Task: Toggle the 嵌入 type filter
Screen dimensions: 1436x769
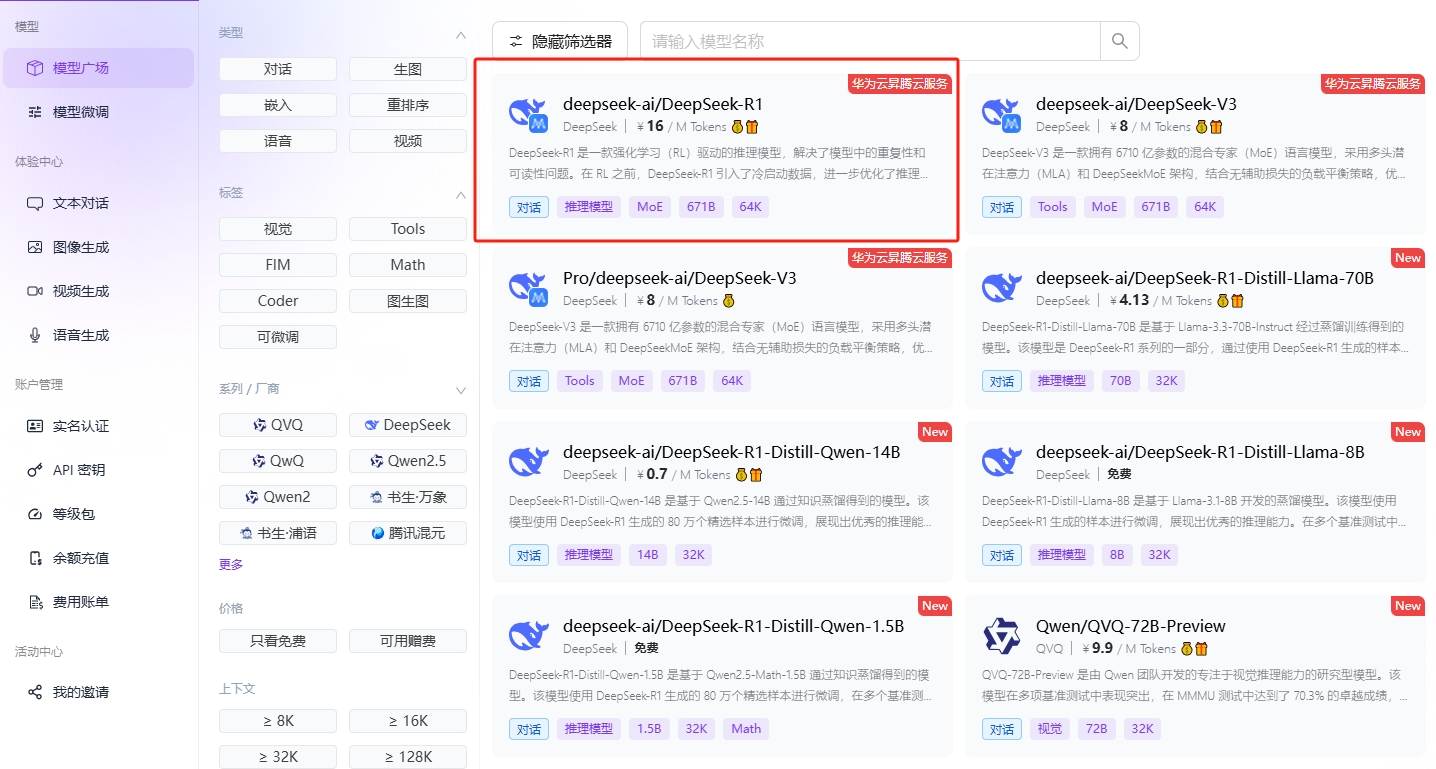Action: pyautogui.click(x=278, y=105)
